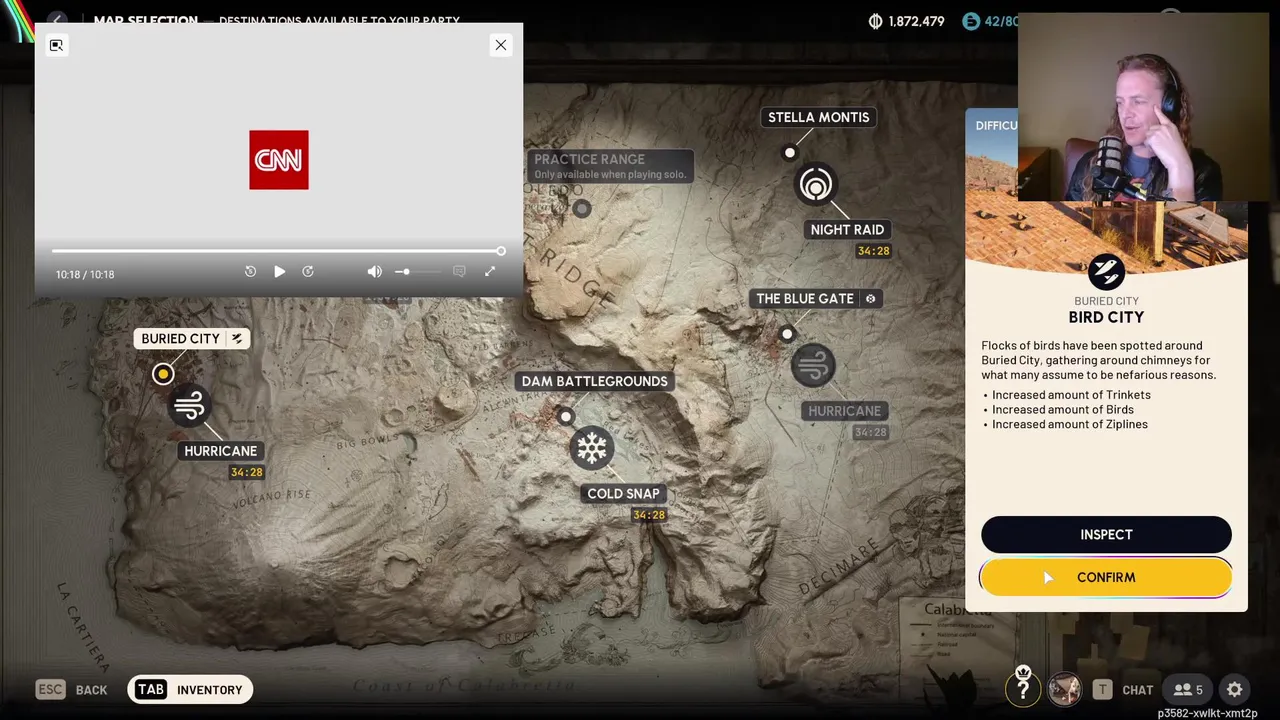Close the CNN video overlay
Image resolution: width=1280 pixels, height=720 pixels.
(500, 45)
